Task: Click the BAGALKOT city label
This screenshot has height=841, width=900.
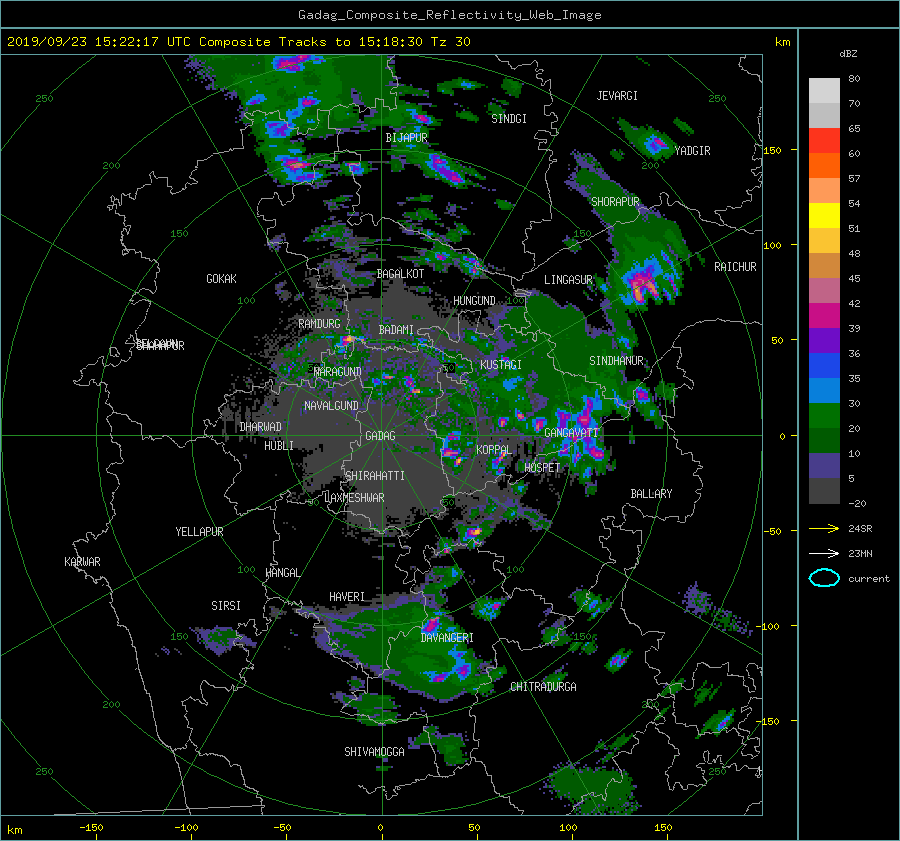Action: coord(400,274)
